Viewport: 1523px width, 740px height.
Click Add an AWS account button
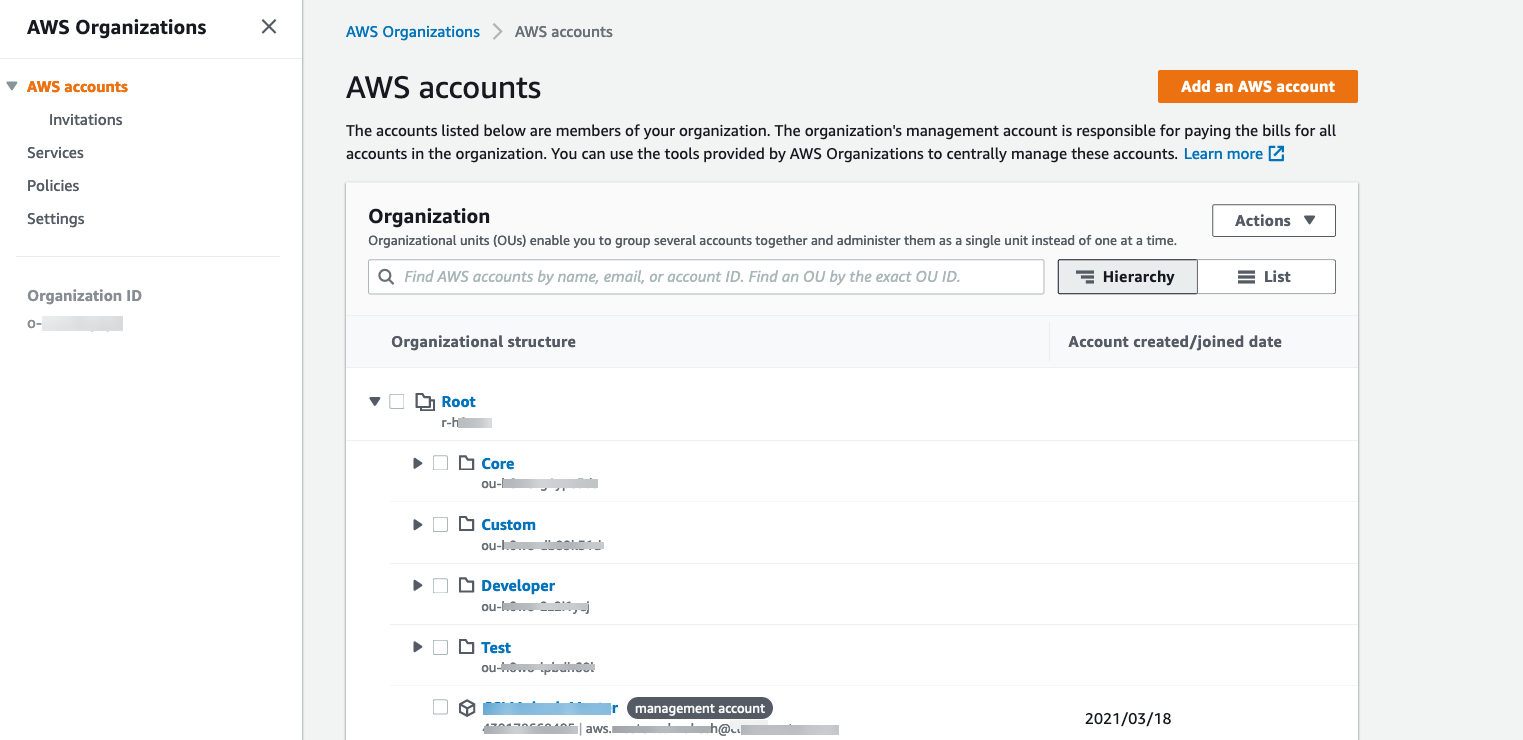click(x=1258, y=86)
